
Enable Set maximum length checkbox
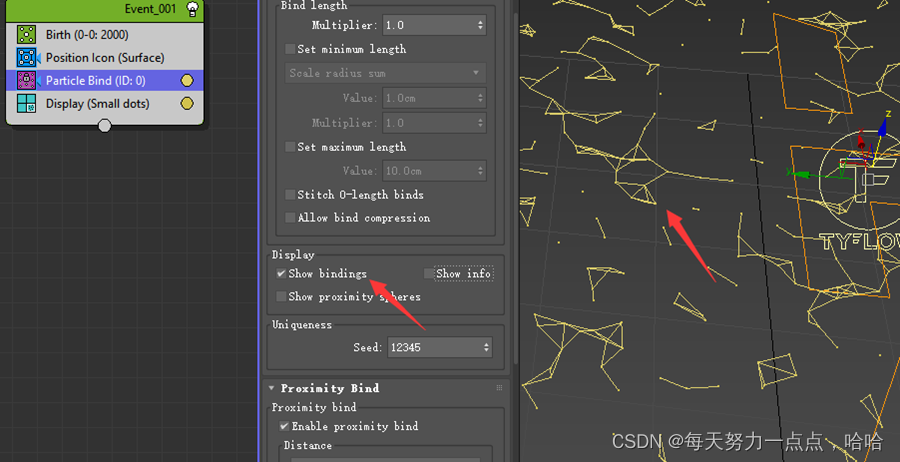(x=290, y=147)
